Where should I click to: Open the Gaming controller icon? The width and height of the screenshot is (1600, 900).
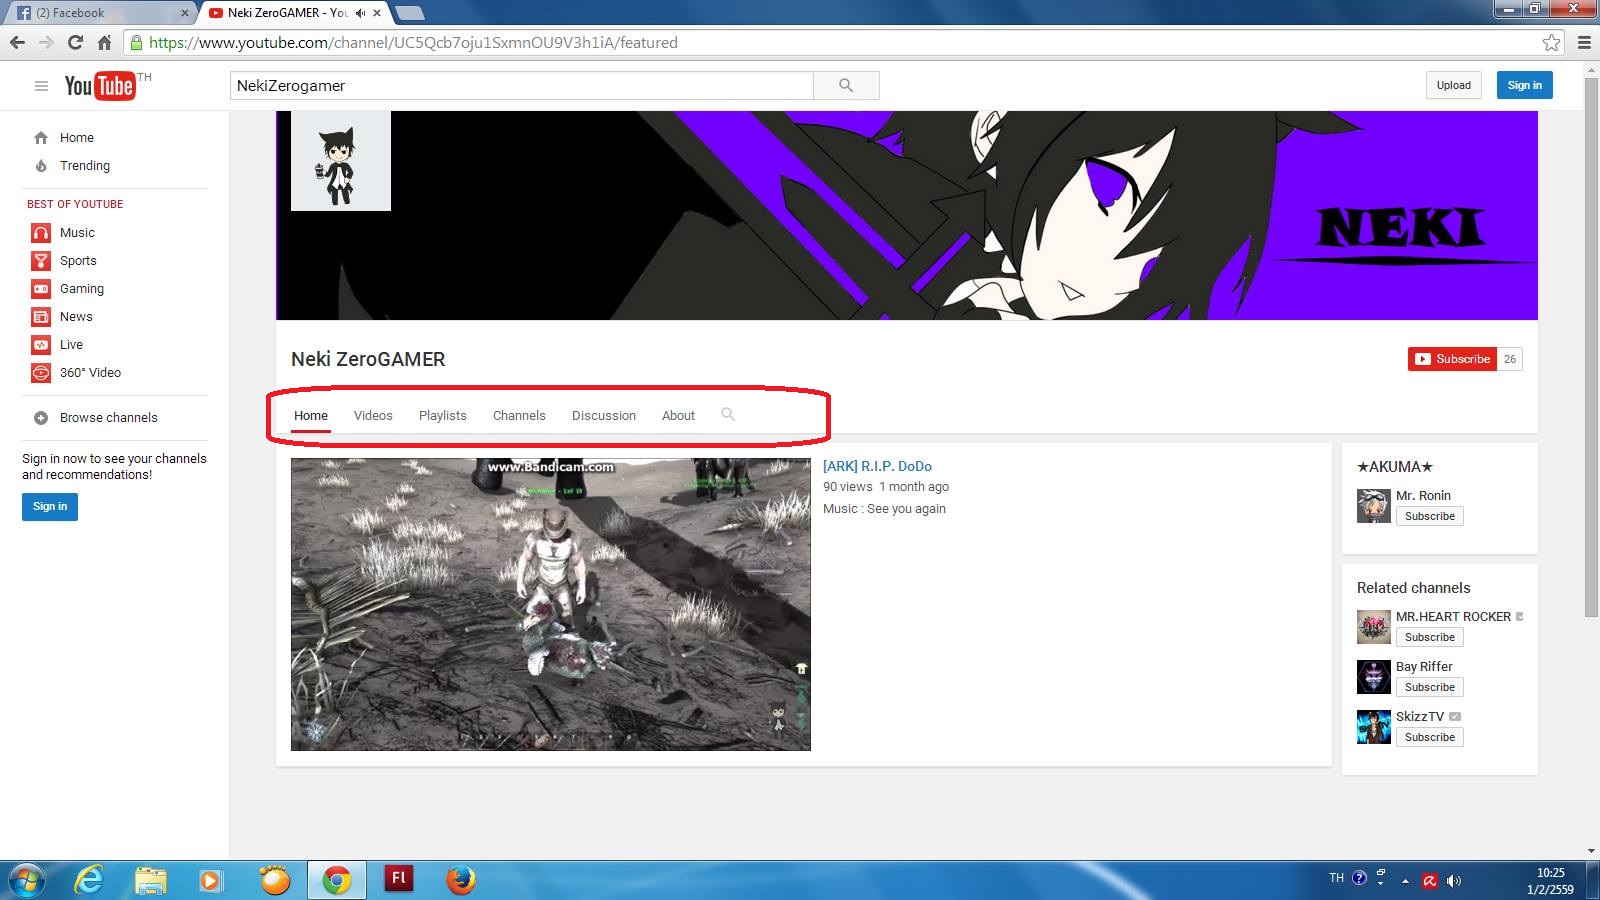pyautogui.click(x=41, y=289)
